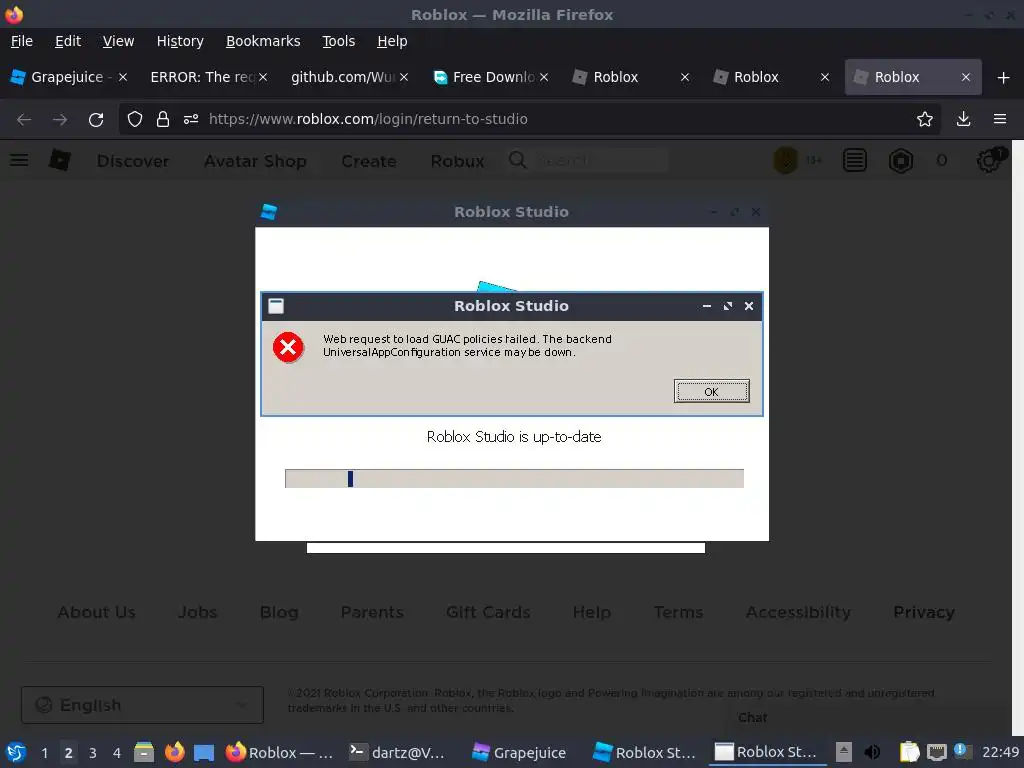The width and height of the screenshot is (1024, 768).
Task: Open Avatar Shop link
Action: click(255, 161)
